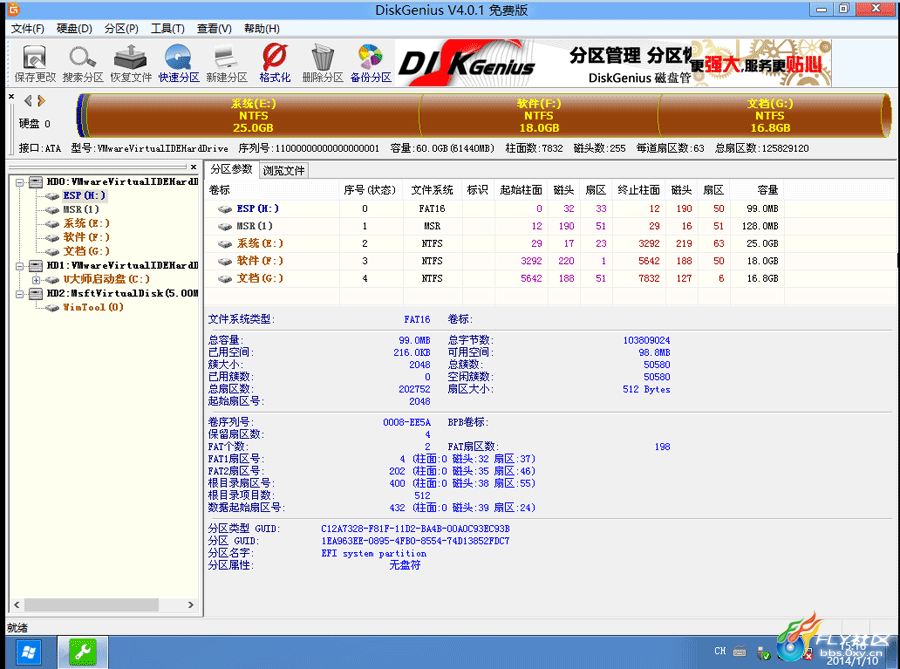The width and height of the screenshot is (900, 669).
Task: Select 软件(F:) in the disk tree
Action: point(86,237)
